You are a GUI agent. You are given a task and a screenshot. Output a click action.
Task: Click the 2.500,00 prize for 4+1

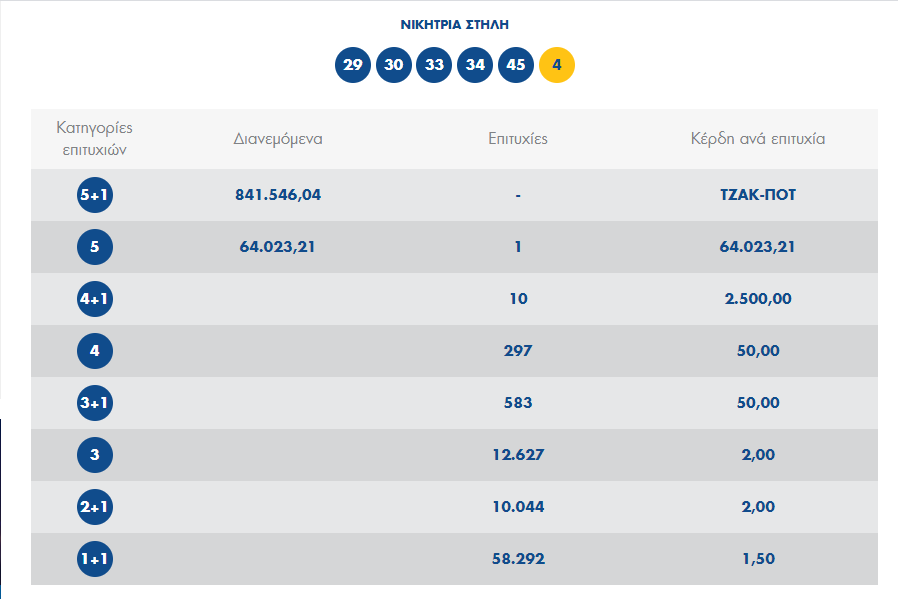tap(758, 299)
